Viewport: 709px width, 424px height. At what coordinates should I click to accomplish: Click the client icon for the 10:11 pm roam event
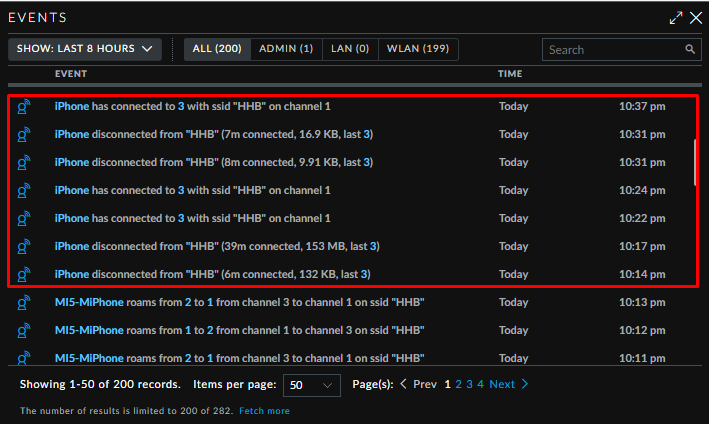coord(24,358)
